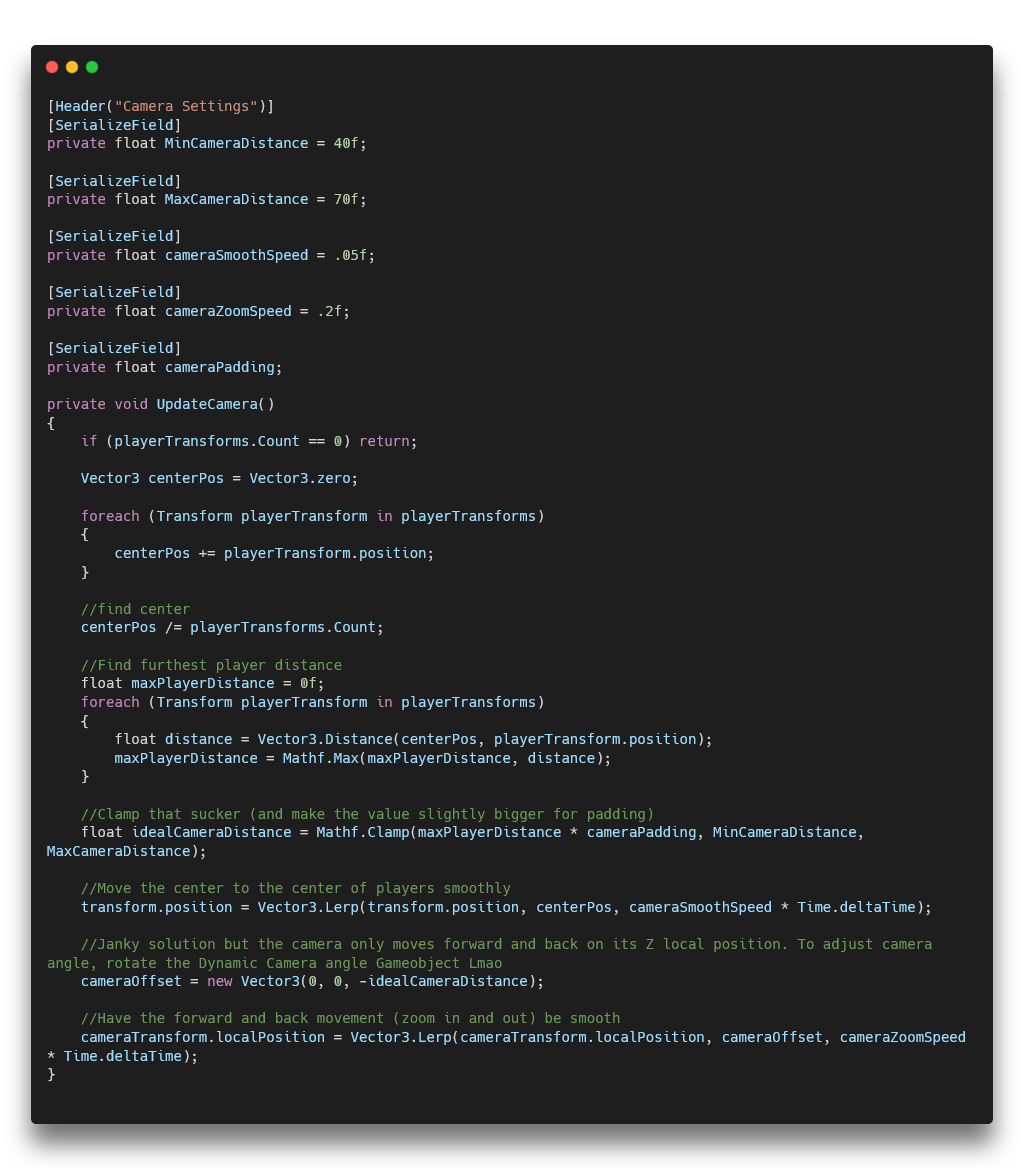Click the UpdateCamera method name
Viewport: 1024px width, 1169px height.
click(207, 404)
